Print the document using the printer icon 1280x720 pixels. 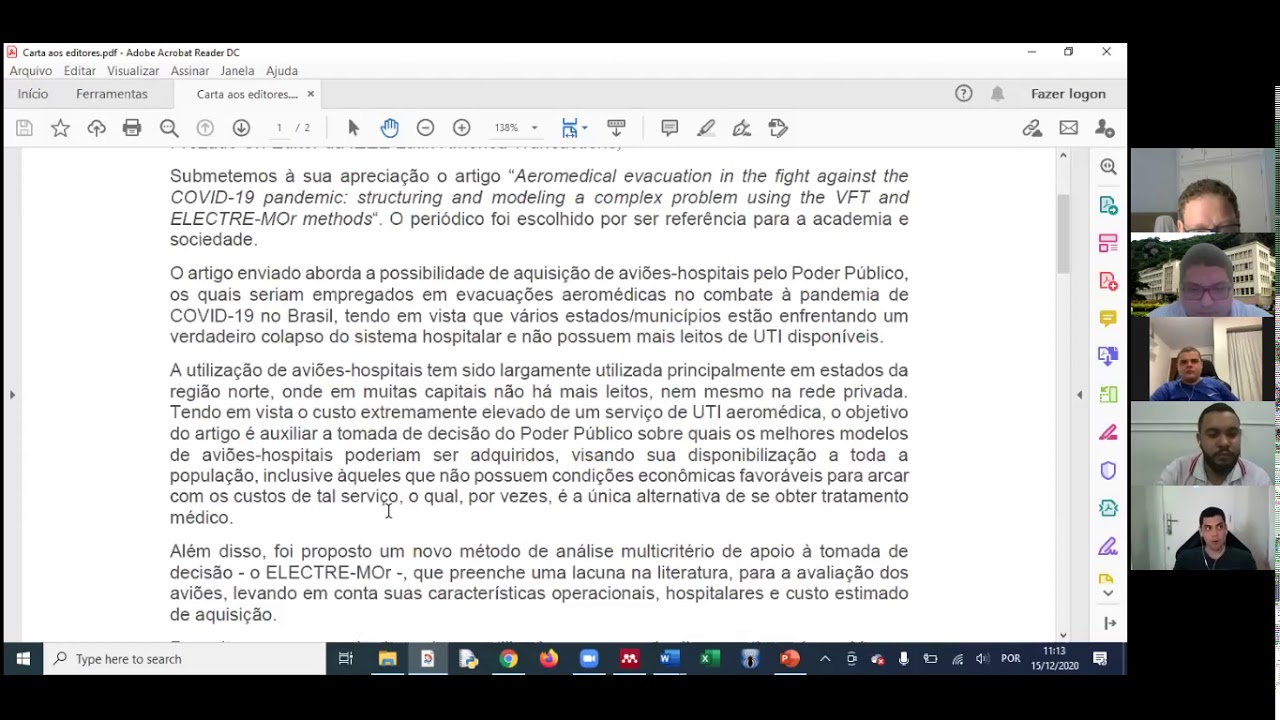132,128
